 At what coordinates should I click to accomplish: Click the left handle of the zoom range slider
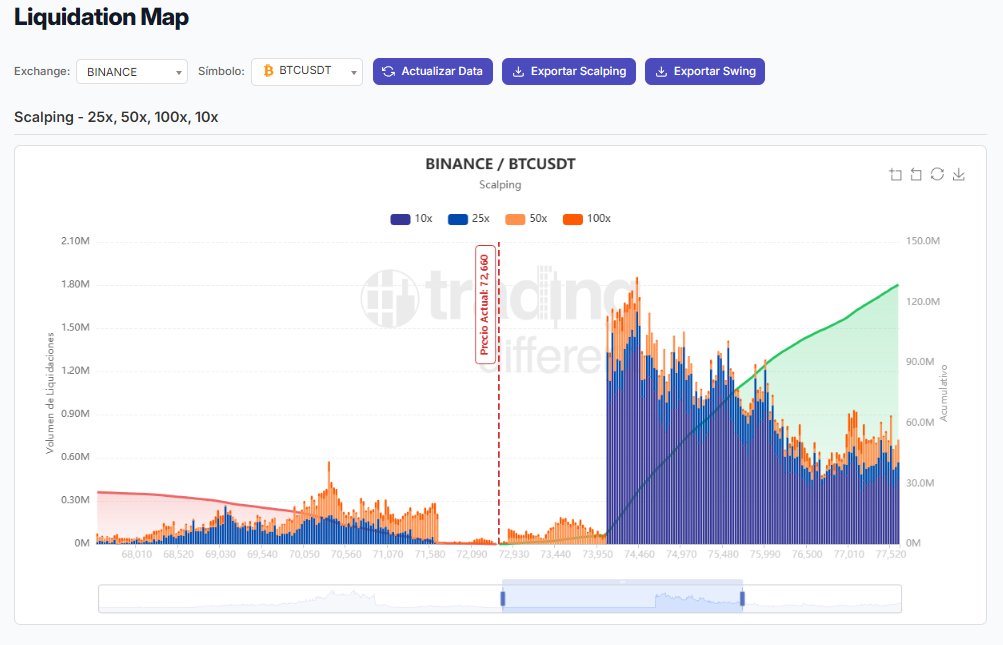[x=503, y=598]
